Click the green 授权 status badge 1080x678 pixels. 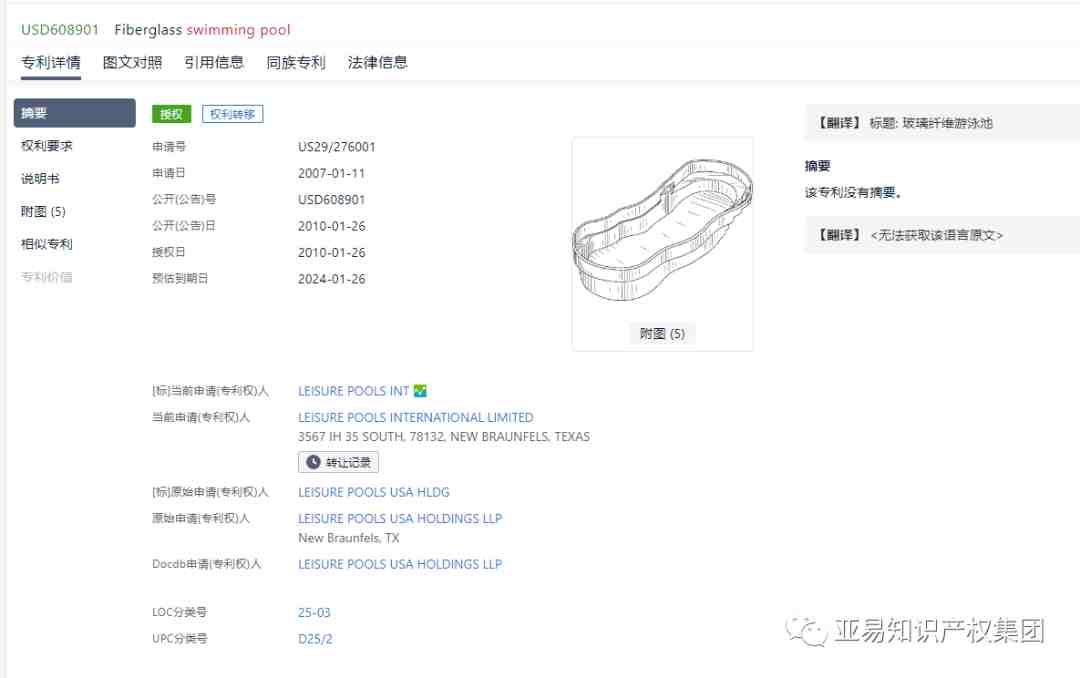[x=172, y=114]
